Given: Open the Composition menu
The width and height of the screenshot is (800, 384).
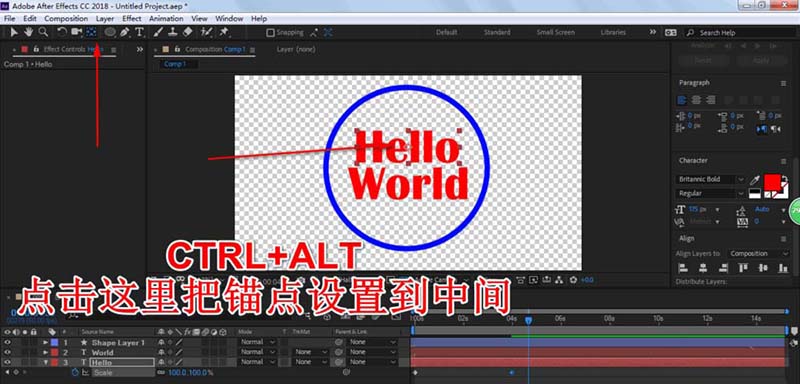Looking at the screenshot, I should click(66, 19).
